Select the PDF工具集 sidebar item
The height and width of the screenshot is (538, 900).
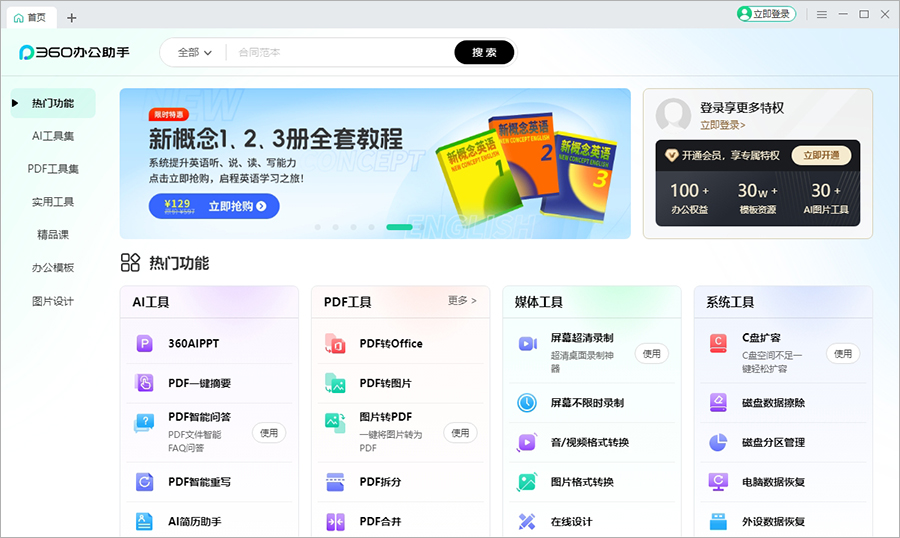click(53, 169)
